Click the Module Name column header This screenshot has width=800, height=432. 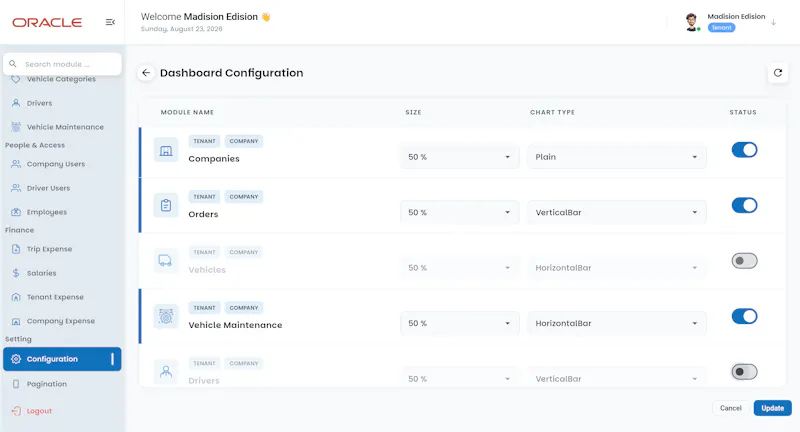(x=187, y=112)
